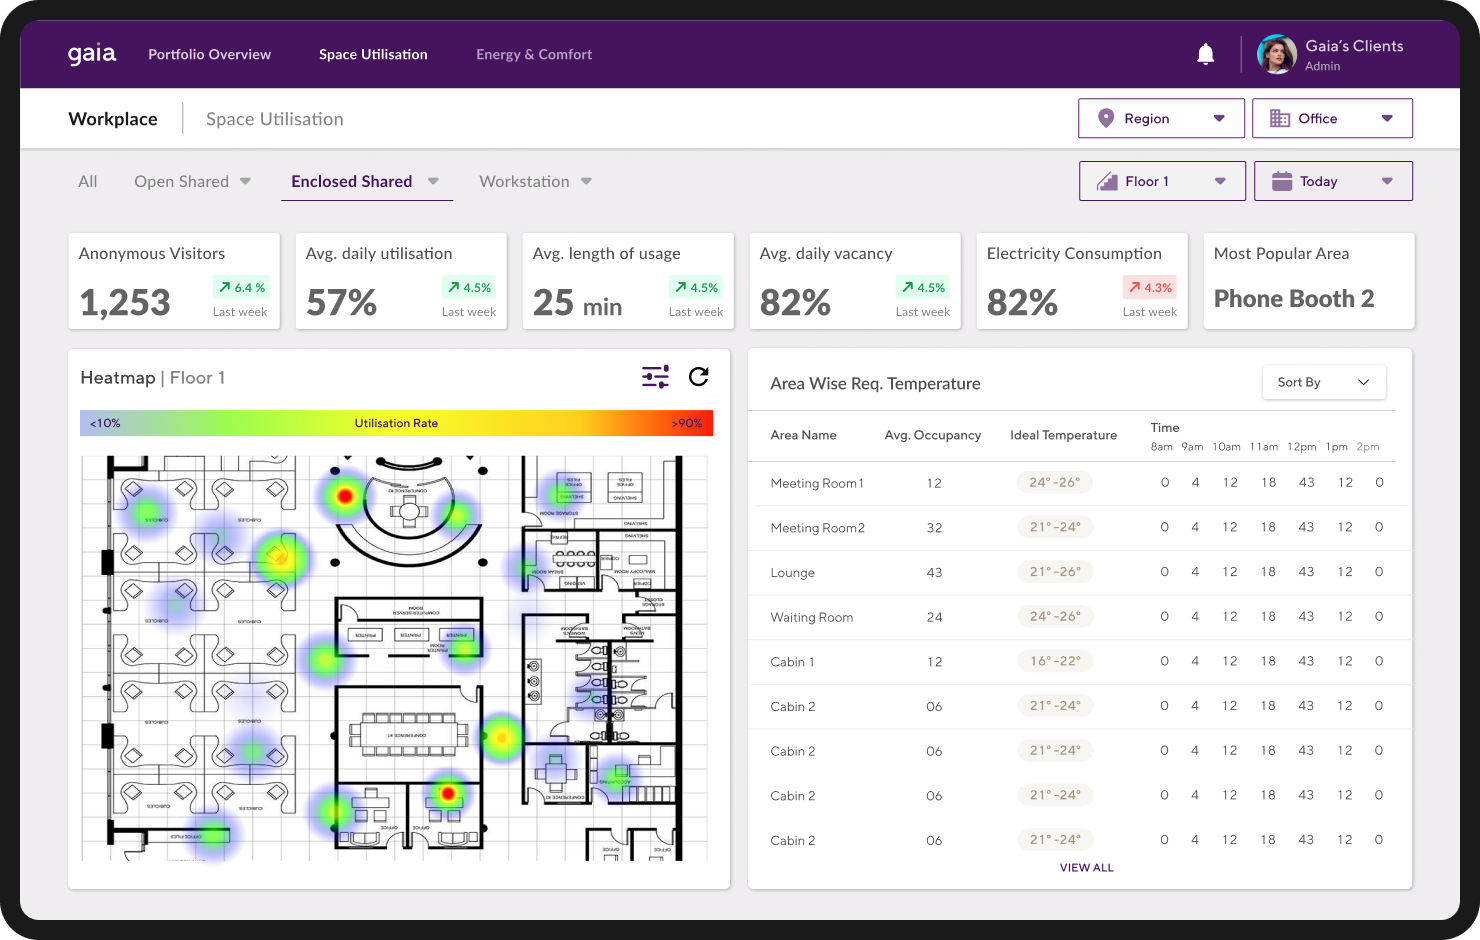
Task: Click the gaia logo
Action: point(92,54)
